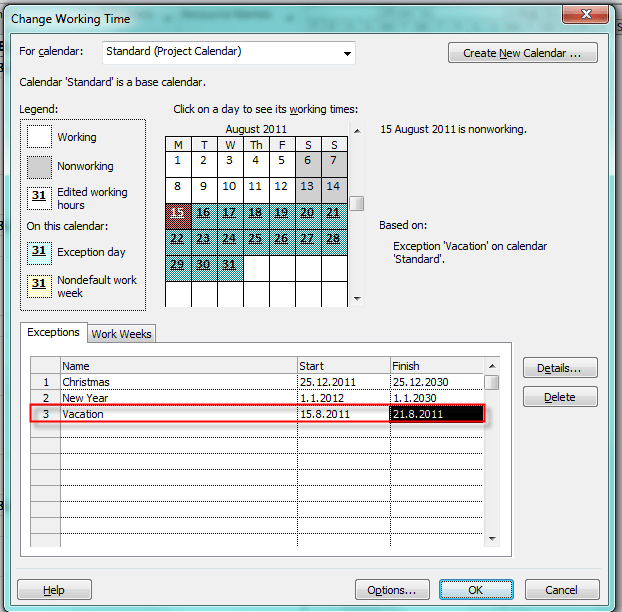This screenshot has width=622, height=612.
Task: Select the Exceptions tab
Action: 53,332
